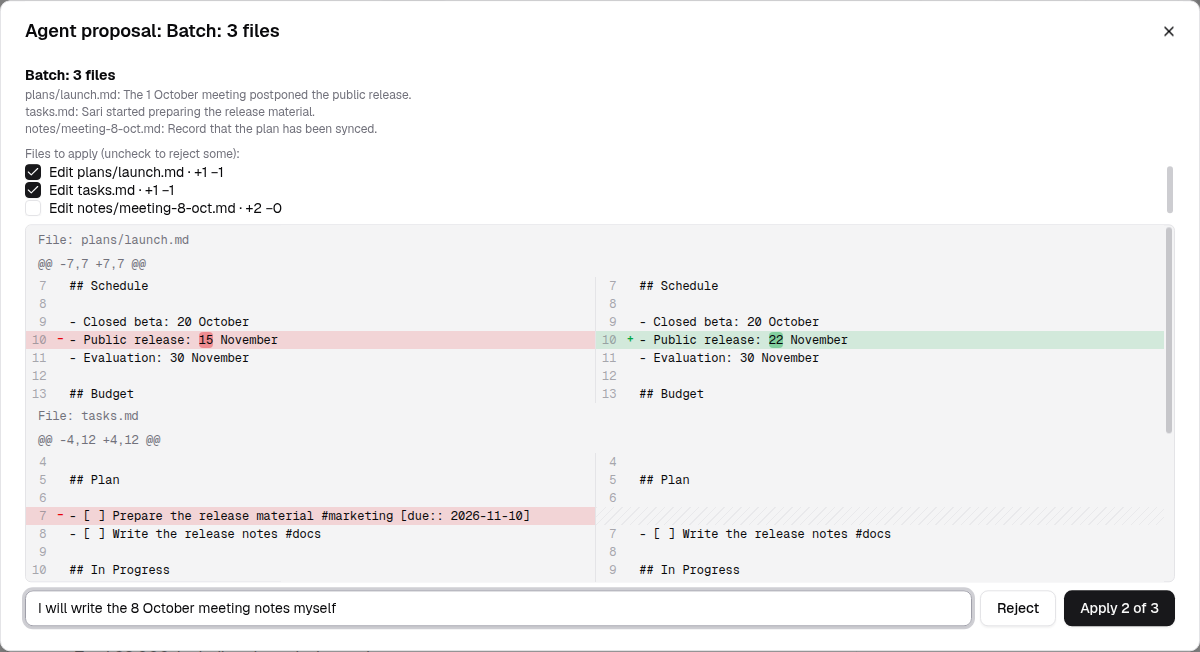
Task: Click the 'File: tasks.md' header
Action: click(x=88, y=416)
